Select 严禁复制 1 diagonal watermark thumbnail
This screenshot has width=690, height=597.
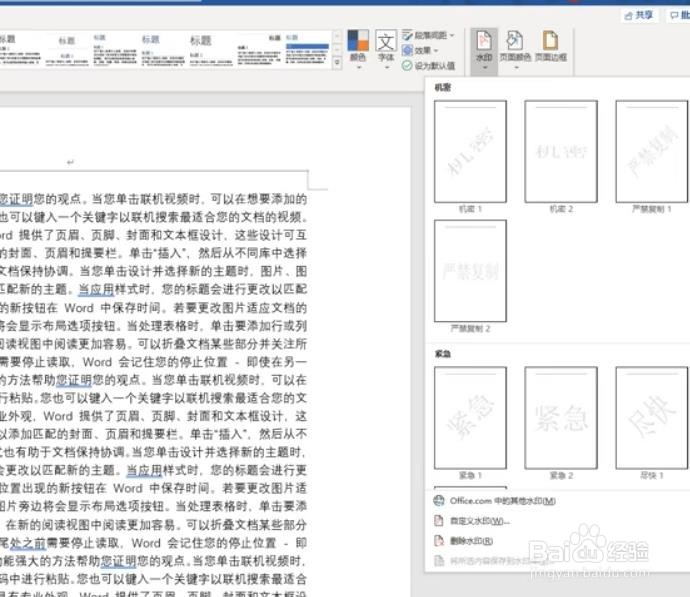[652, 151]
